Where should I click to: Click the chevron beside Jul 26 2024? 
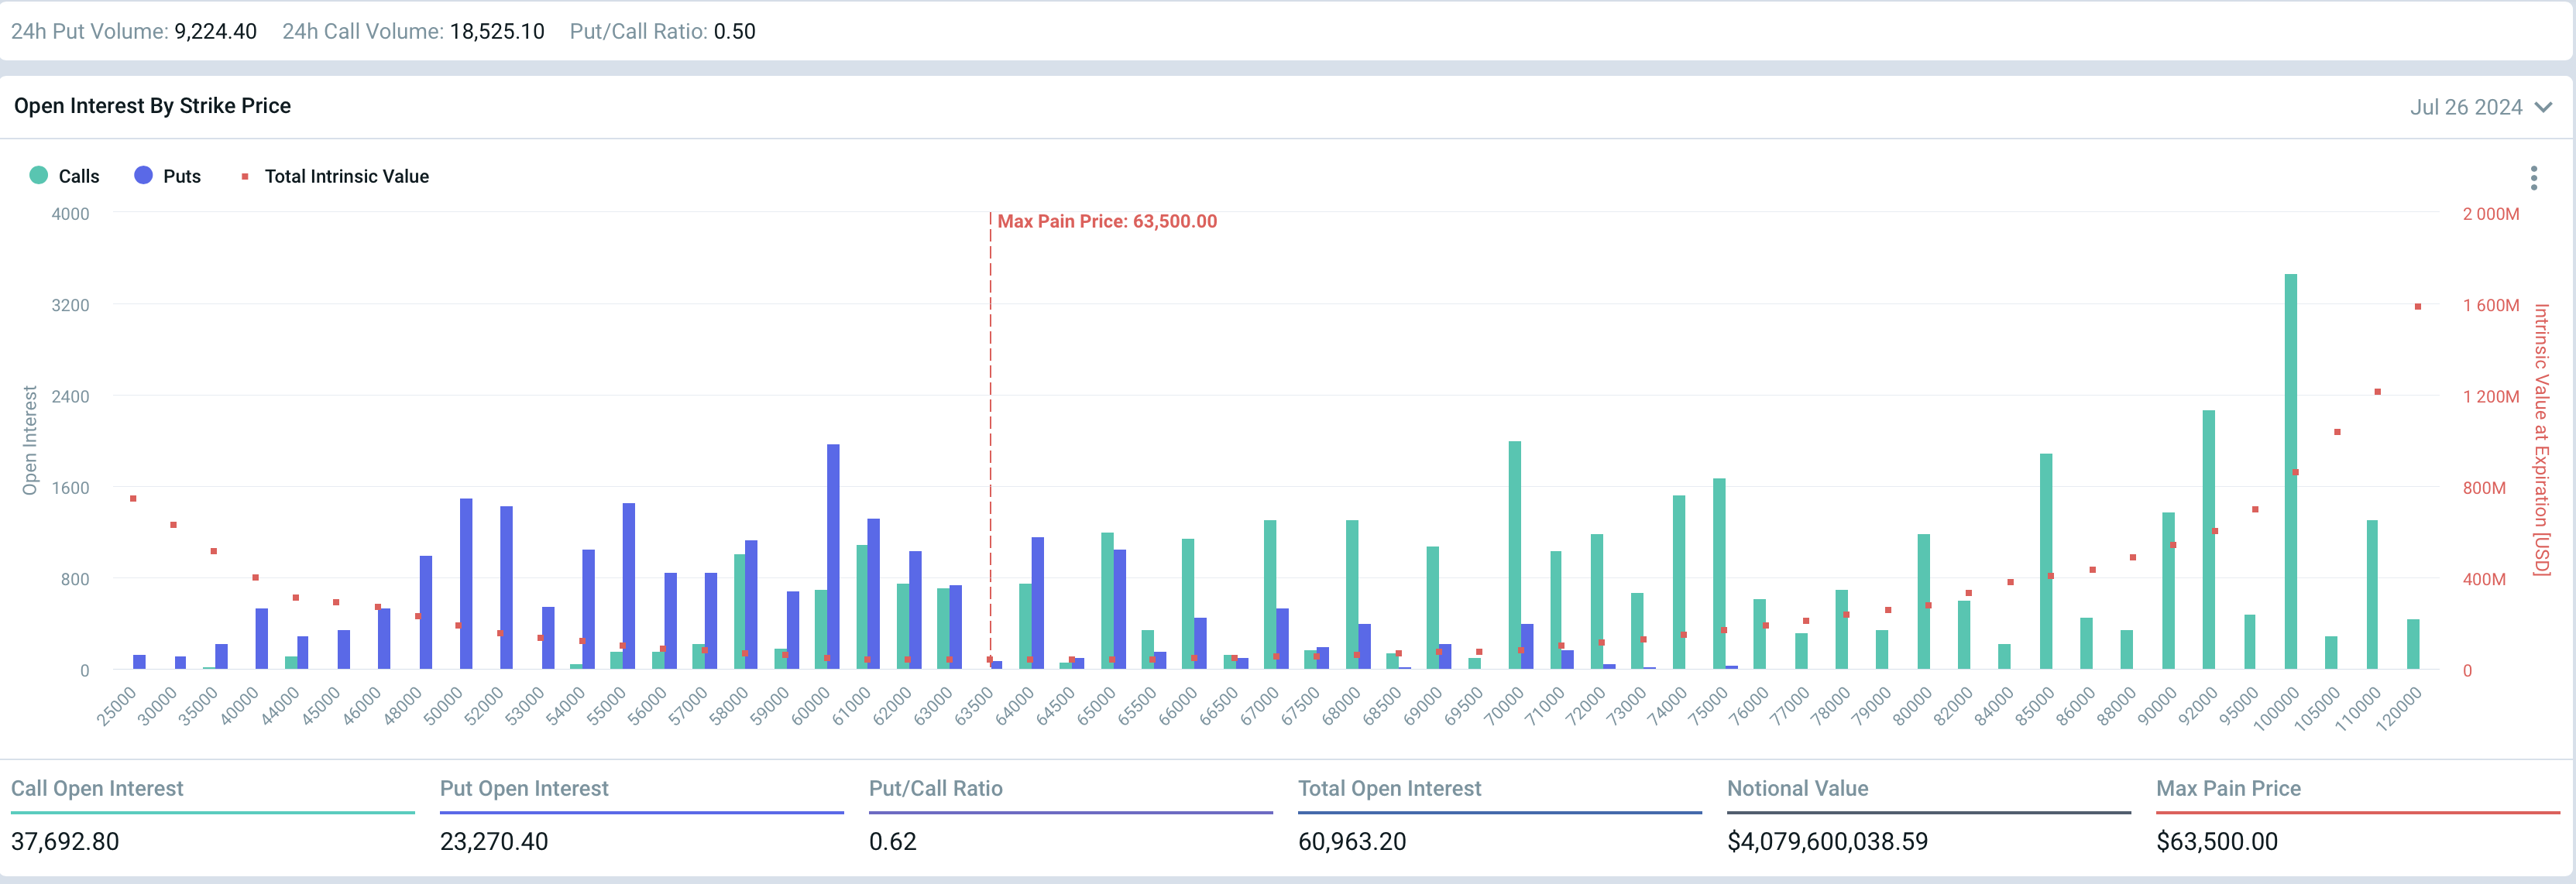coord(2544,107)
